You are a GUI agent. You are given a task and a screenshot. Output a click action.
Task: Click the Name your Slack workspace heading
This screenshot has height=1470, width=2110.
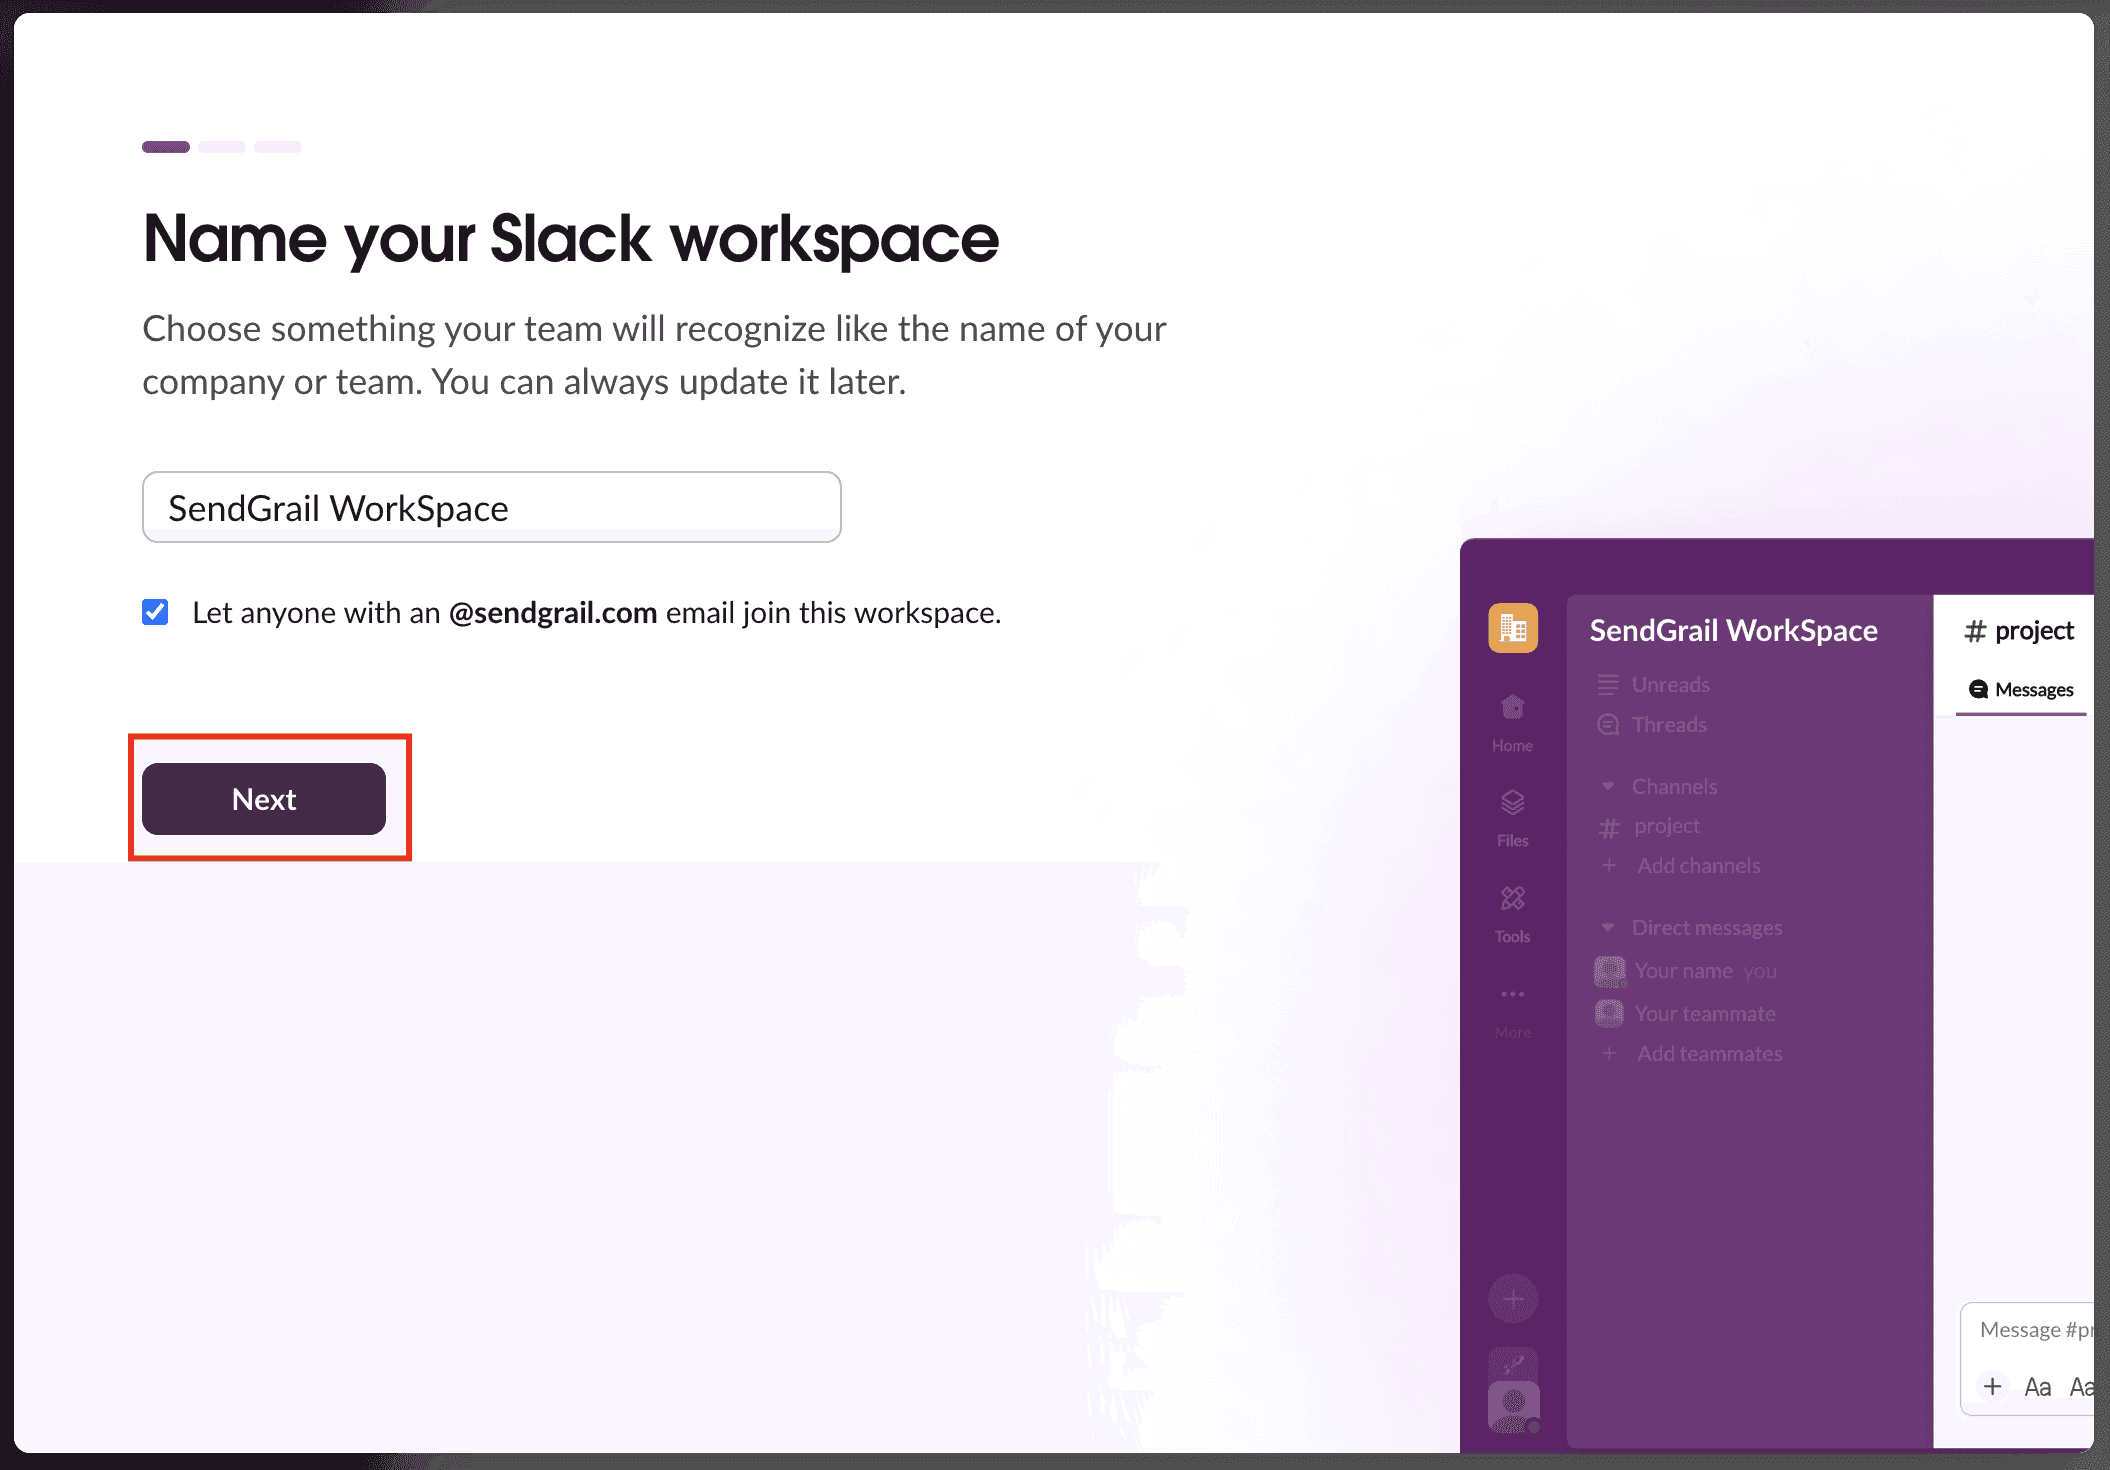click(571, 239)
